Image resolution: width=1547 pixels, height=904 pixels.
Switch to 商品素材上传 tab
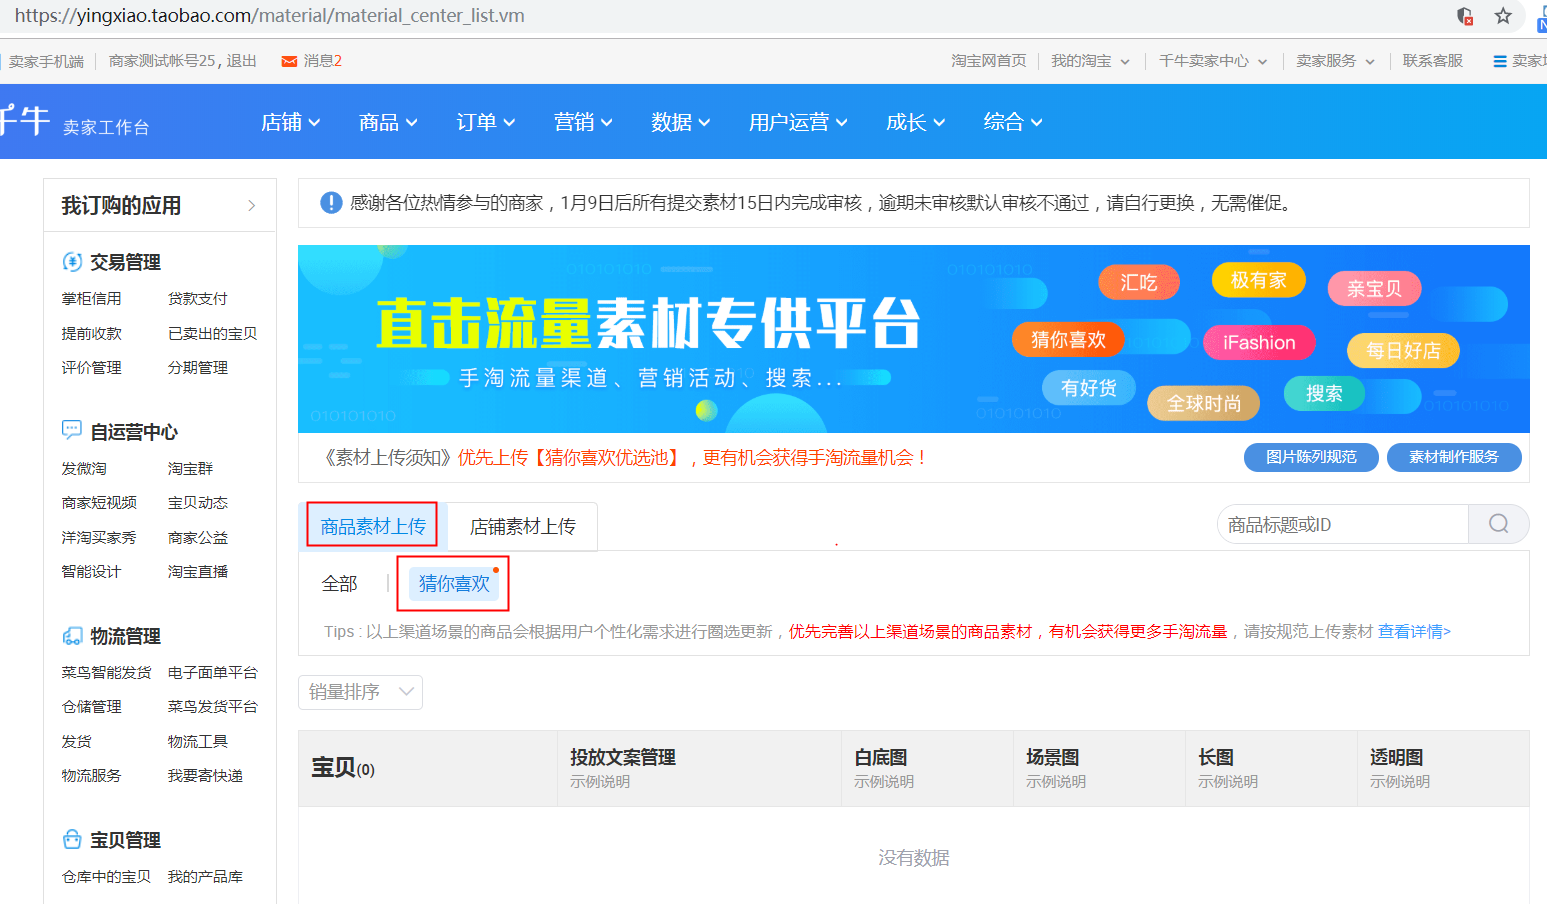click(x=373, y=526)
